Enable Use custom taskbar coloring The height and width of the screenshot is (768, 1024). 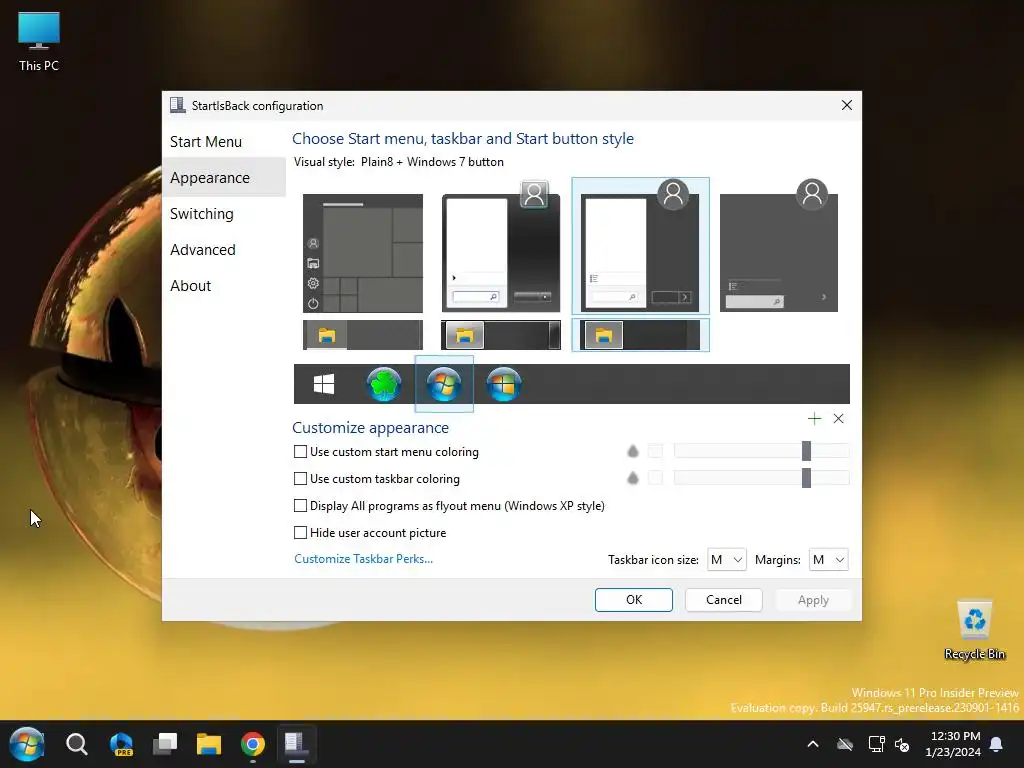300,479
